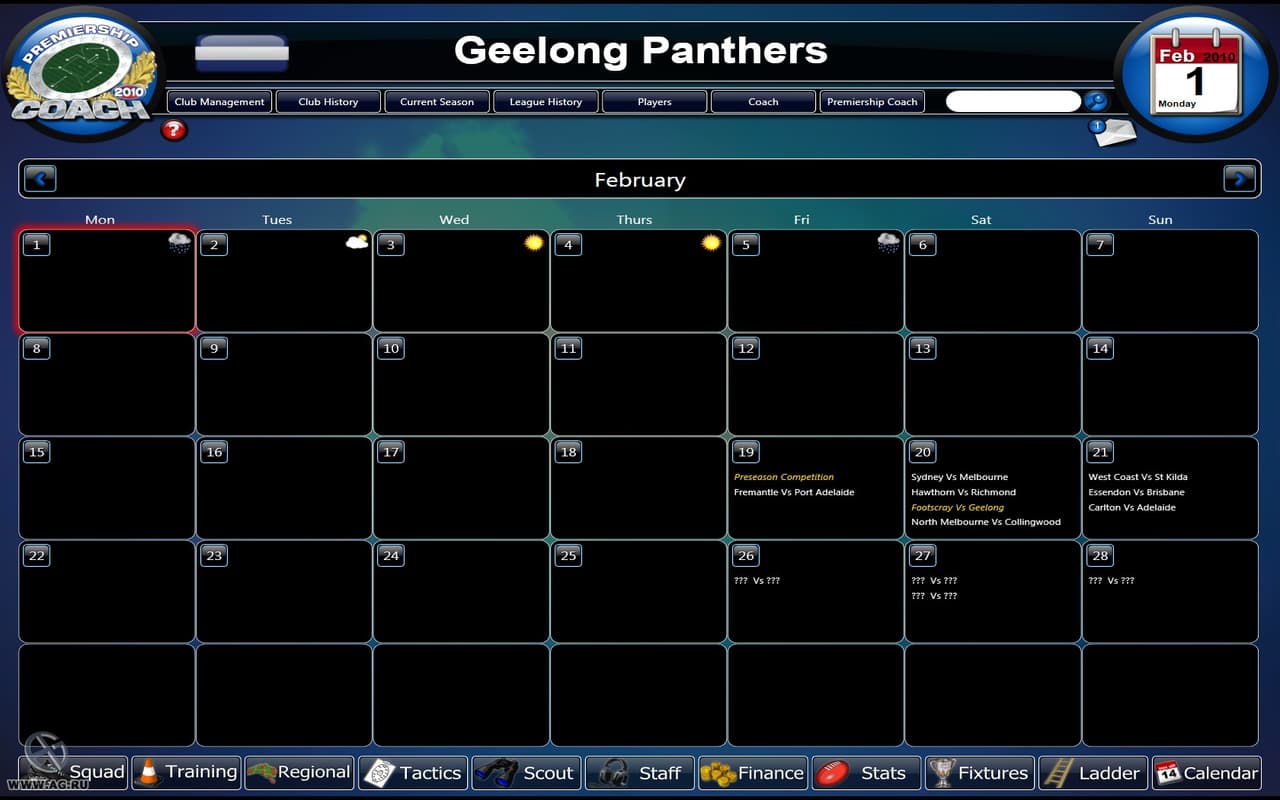Select the day 22 calendar cell
Image resolution: width=1280 pixels, height=800 pixels.
pyautogui.click(x=107, y=592)
